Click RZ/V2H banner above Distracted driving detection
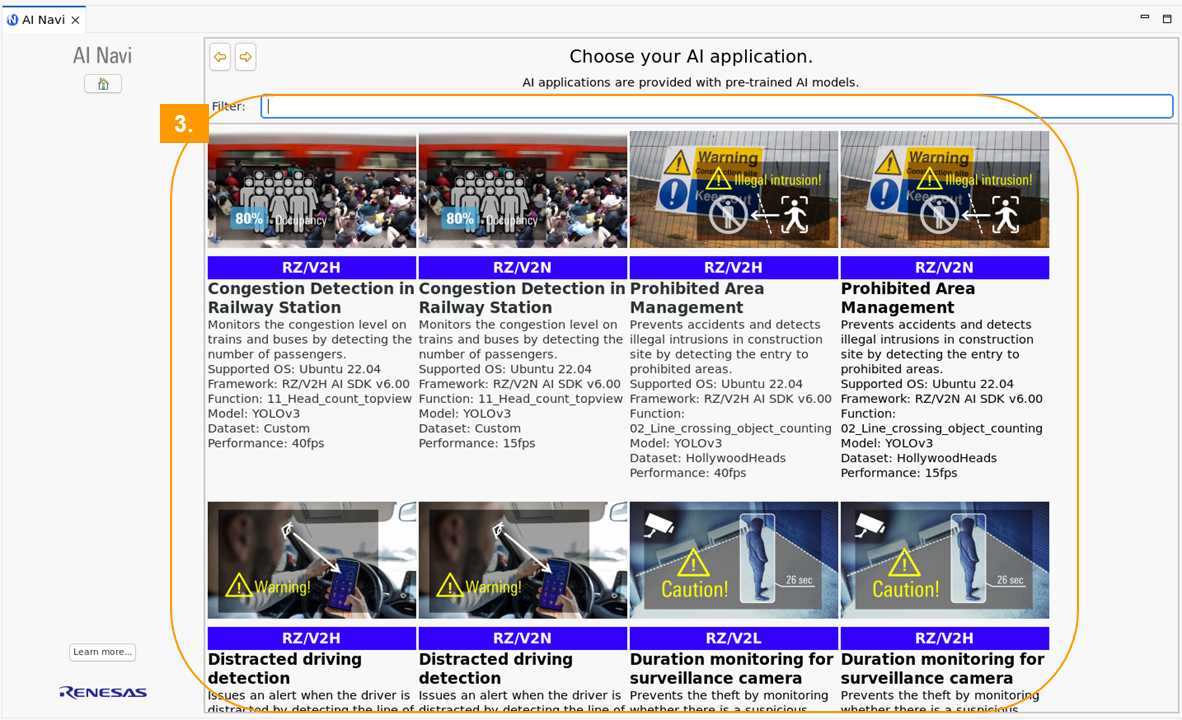1182x720 pixels. coord(311,639)
